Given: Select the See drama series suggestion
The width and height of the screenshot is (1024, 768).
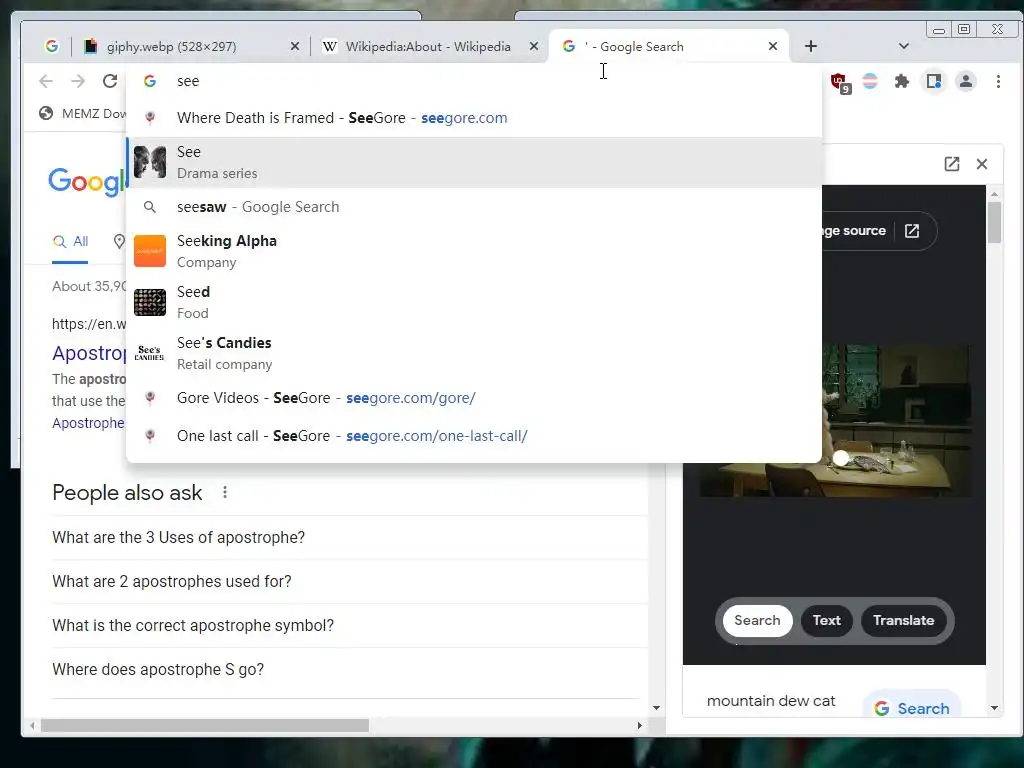Looking at the screenshot, I should [x=473, y=162].
